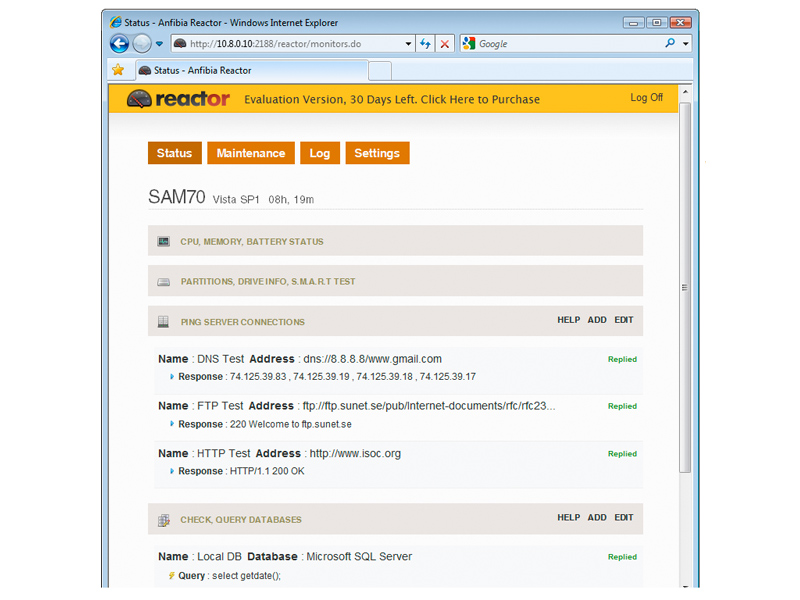Click the 220 Welcome to ftp.sunet.se response
The width and height of the screenshot is (800, 600).
tap(291, 424)
